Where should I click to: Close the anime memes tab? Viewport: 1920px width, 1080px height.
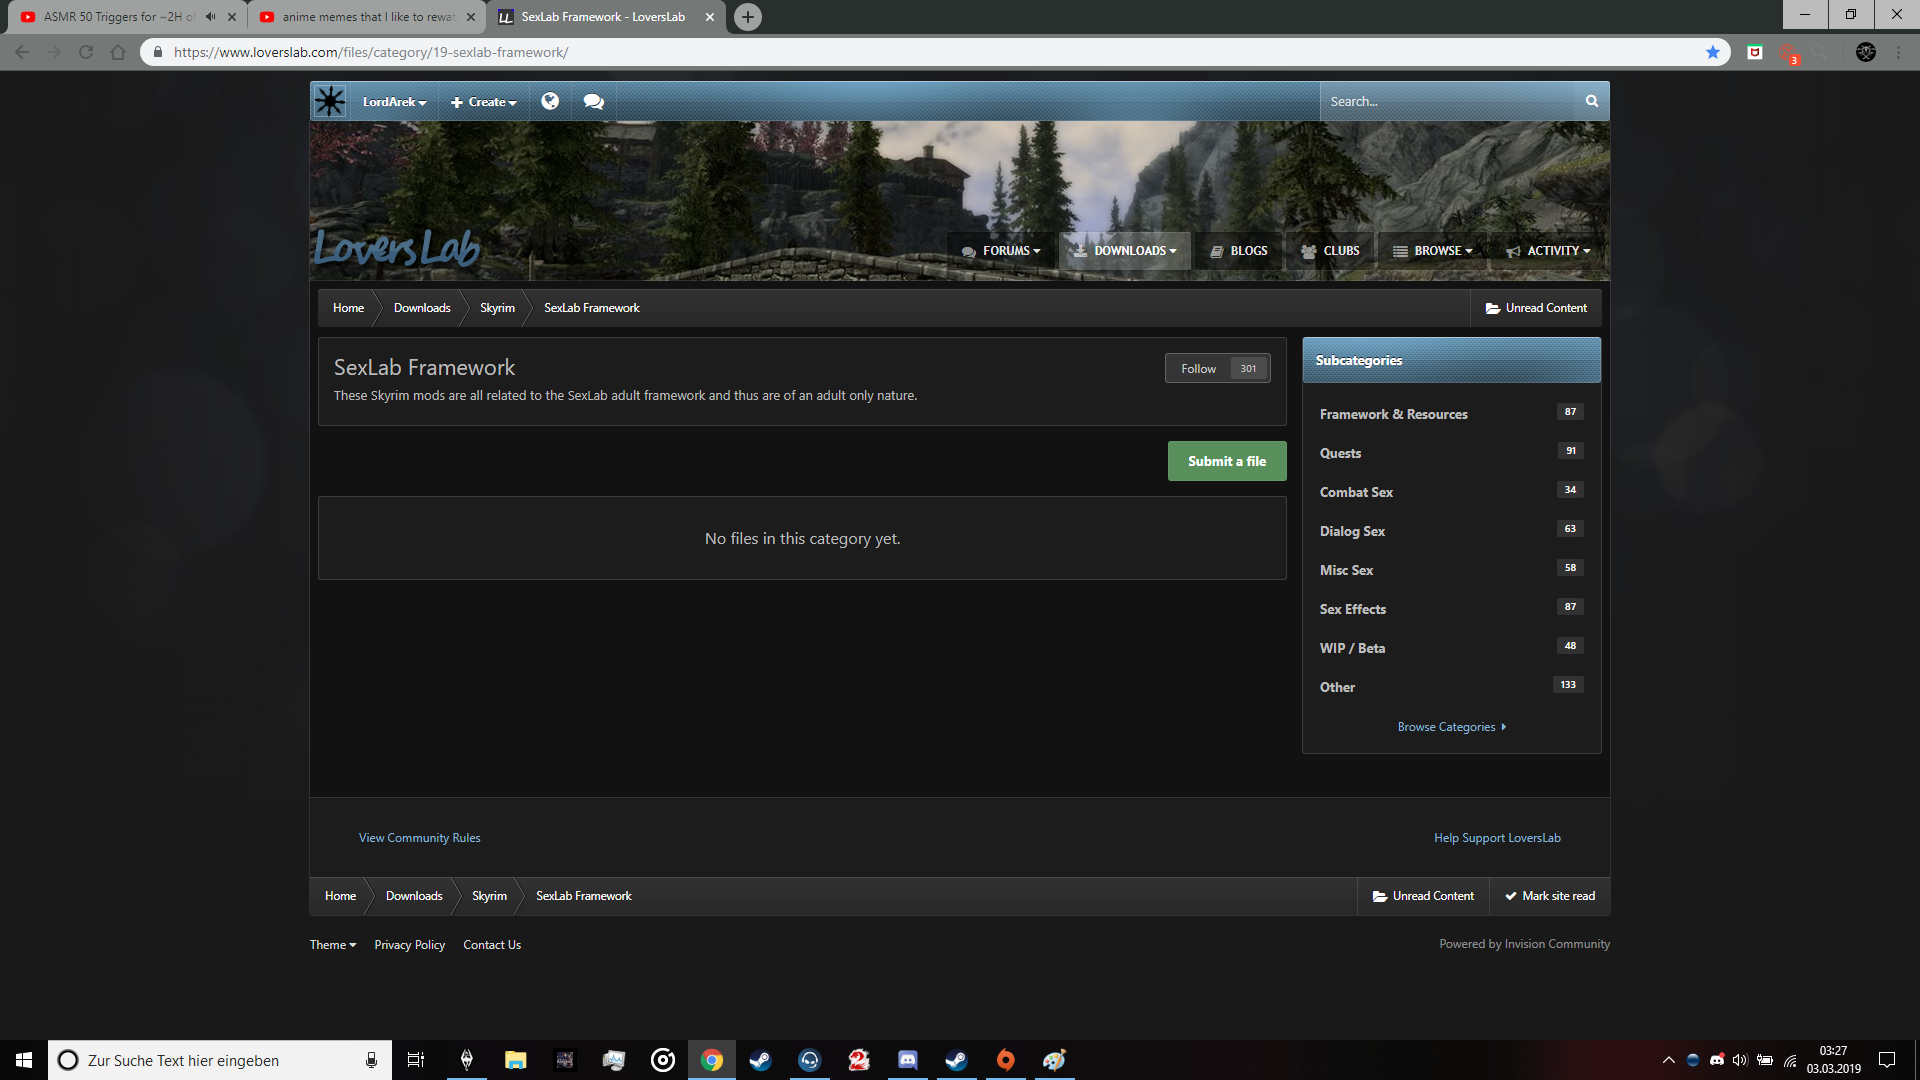pos(471,17)
